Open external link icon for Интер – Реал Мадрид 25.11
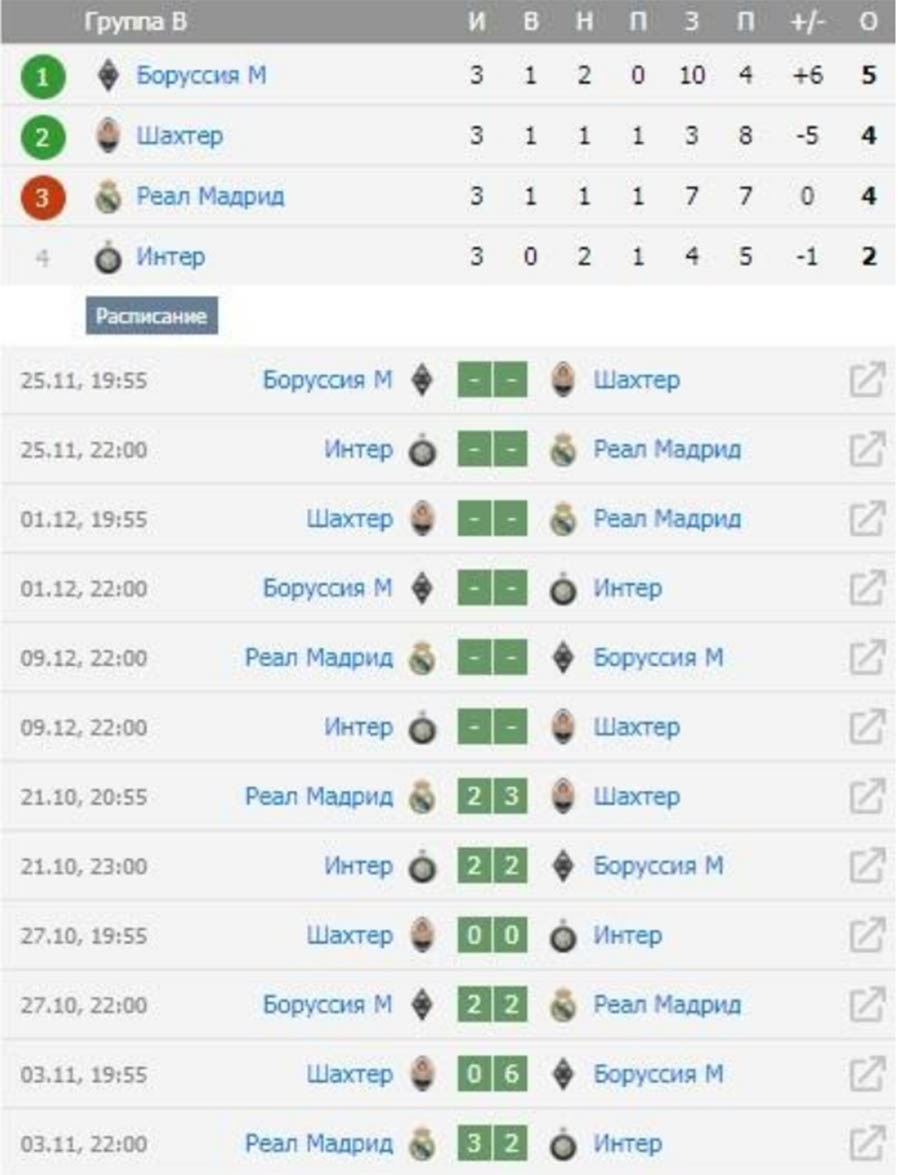Image resolution: width=900 pixels, height=1175 pixels. click(866, 450)
